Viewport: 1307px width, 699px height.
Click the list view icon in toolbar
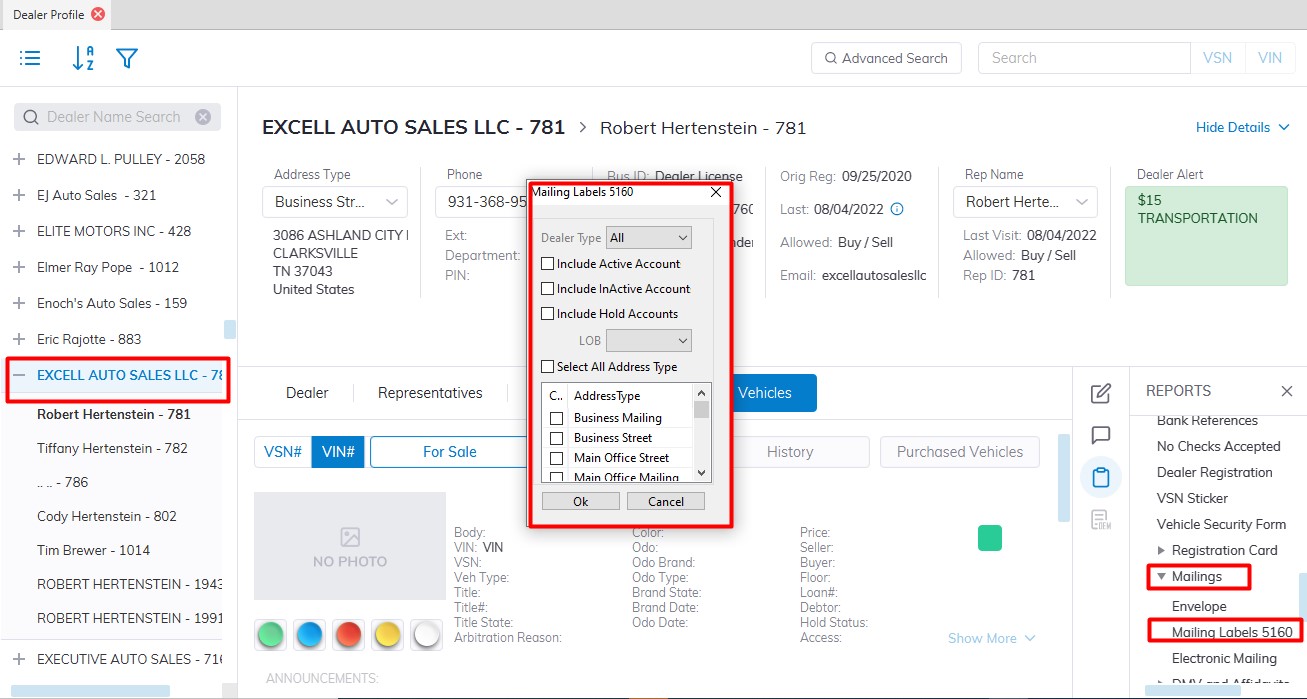[30, 58]
